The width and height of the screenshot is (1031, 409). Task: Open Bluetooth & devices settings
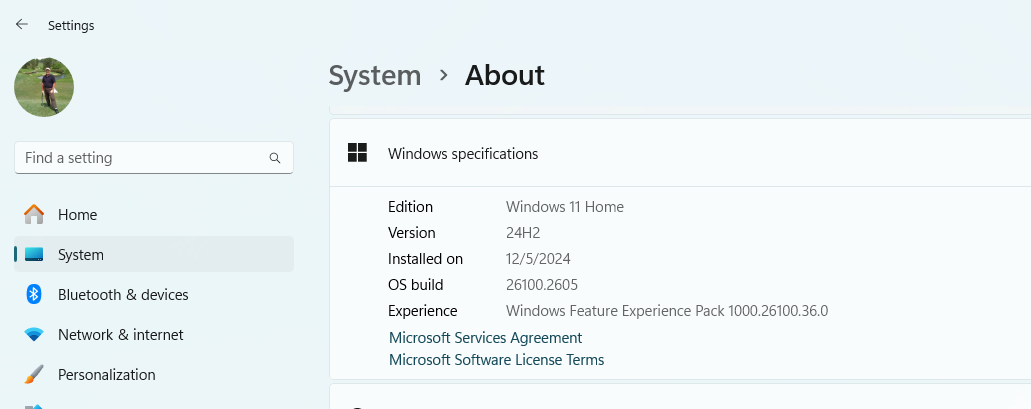154,295
